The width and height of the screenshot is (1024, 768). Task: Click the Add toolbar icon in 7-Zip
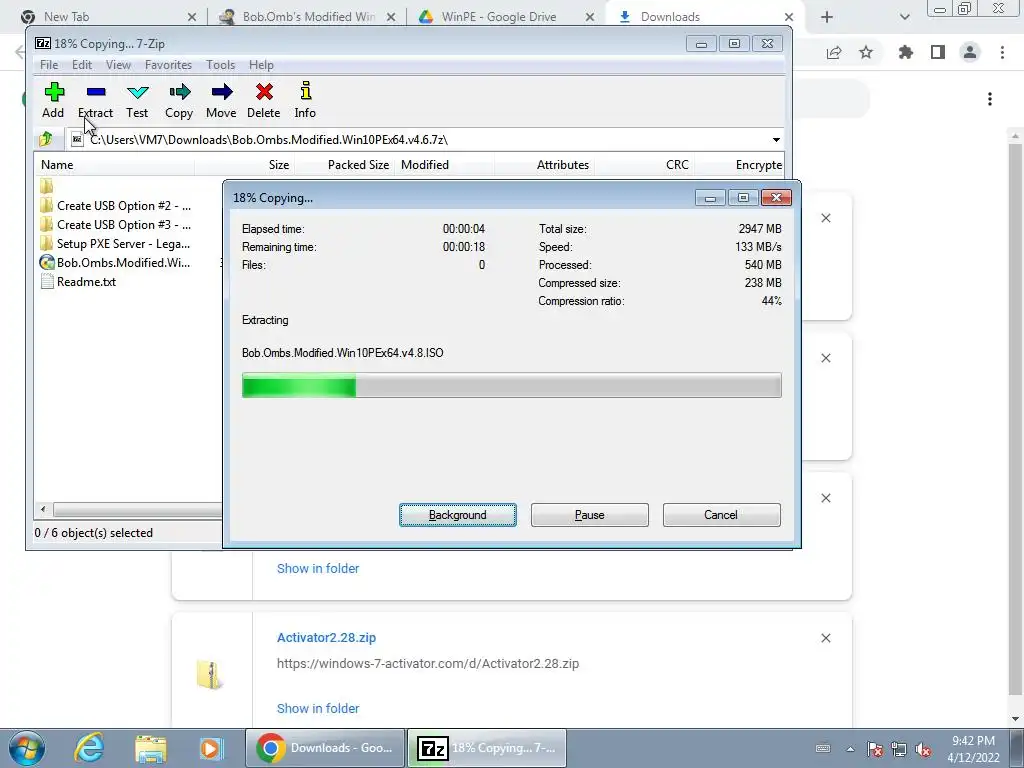coord(54,101)
